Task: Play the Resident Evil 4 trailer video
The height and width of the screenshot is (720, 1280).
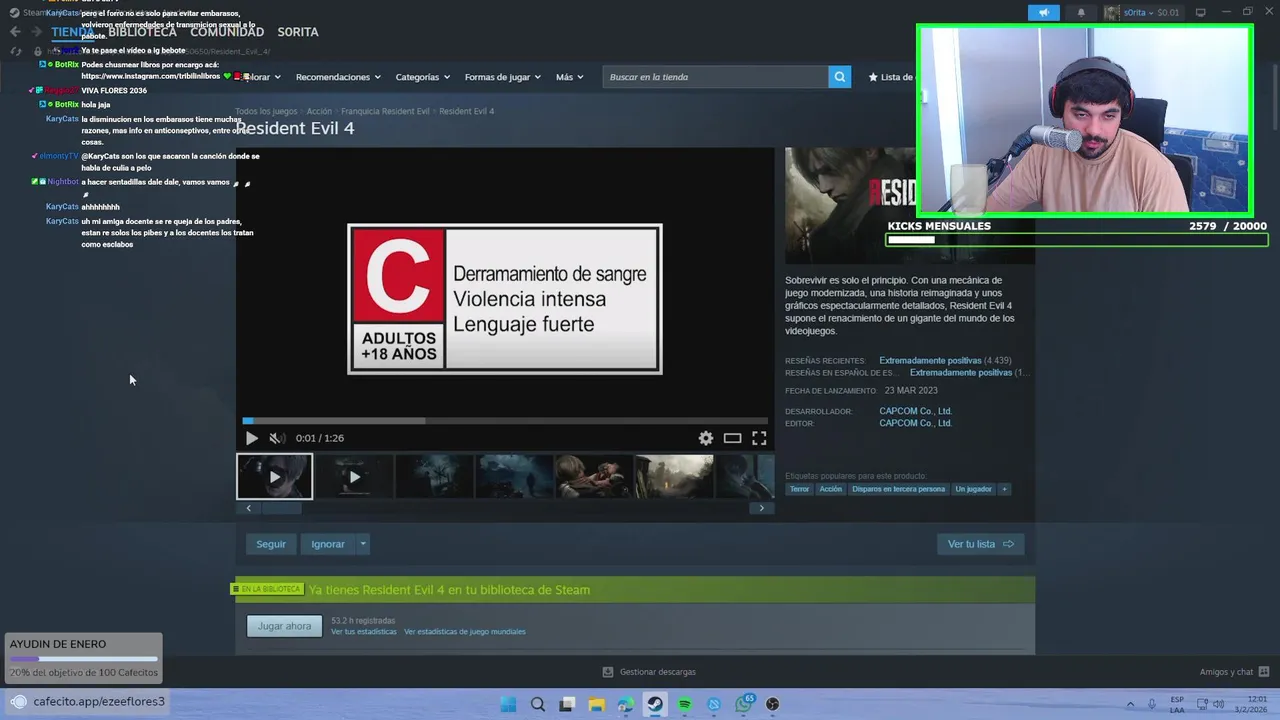Action: coord(251,438)
